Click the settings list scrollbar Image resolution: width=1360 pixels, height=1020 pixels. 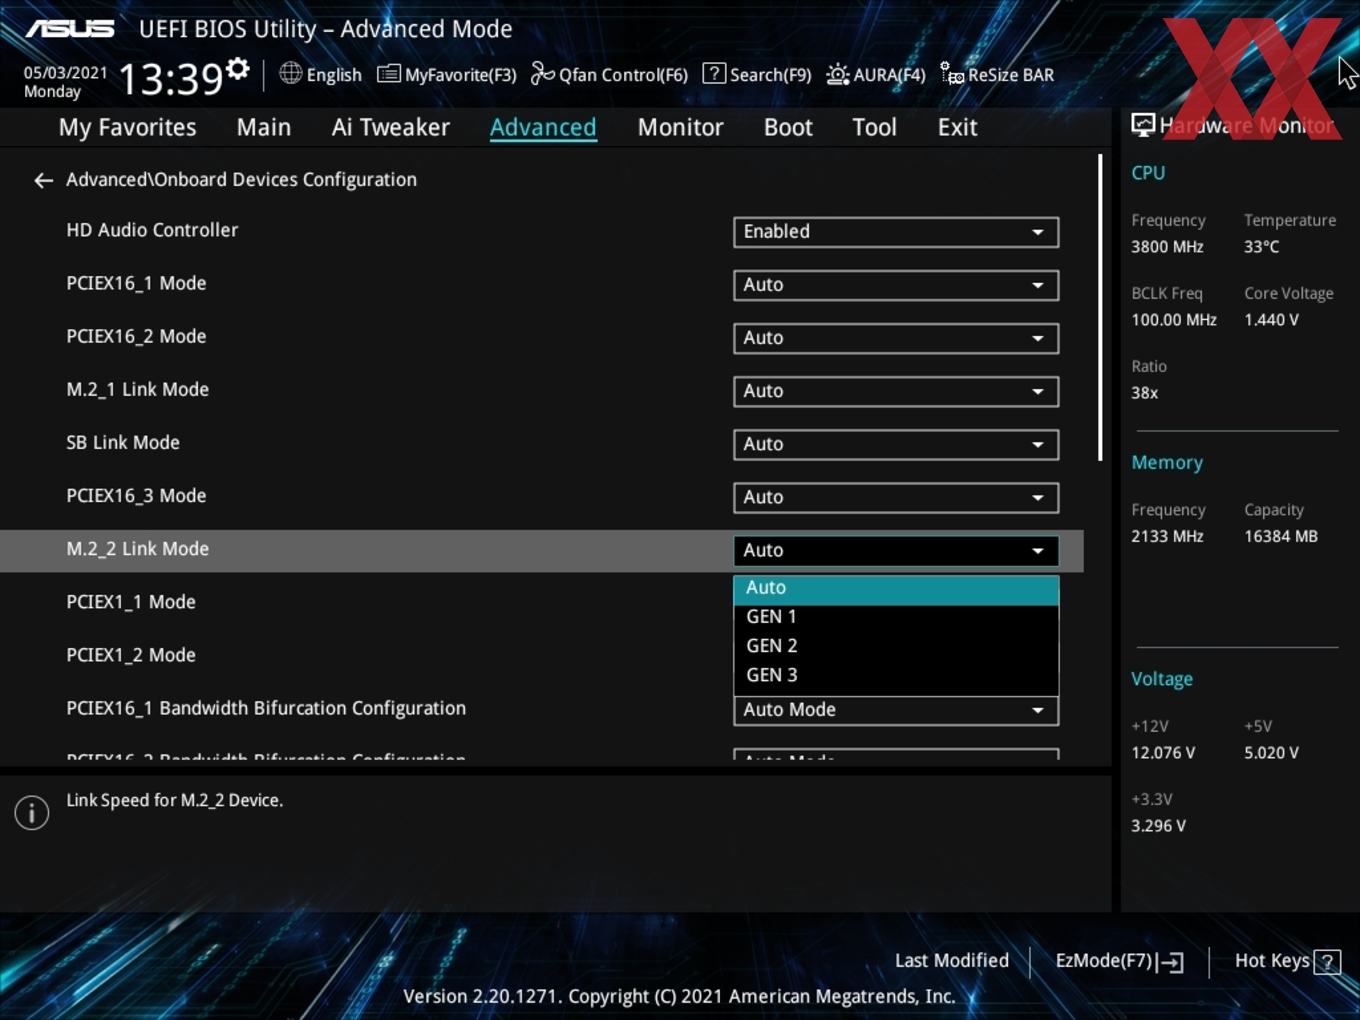[1100, 308]
